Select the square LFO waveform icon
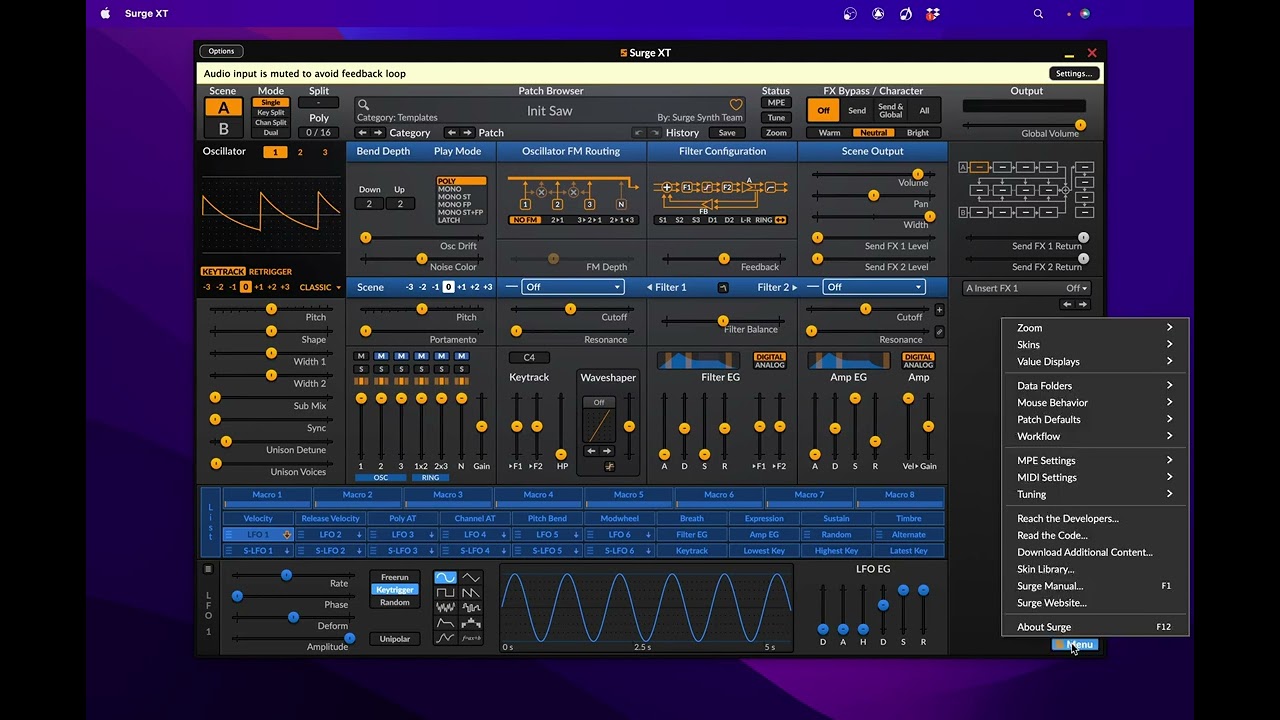The height and width of the screenshot is (720, 1280). [x=446, y=593]
